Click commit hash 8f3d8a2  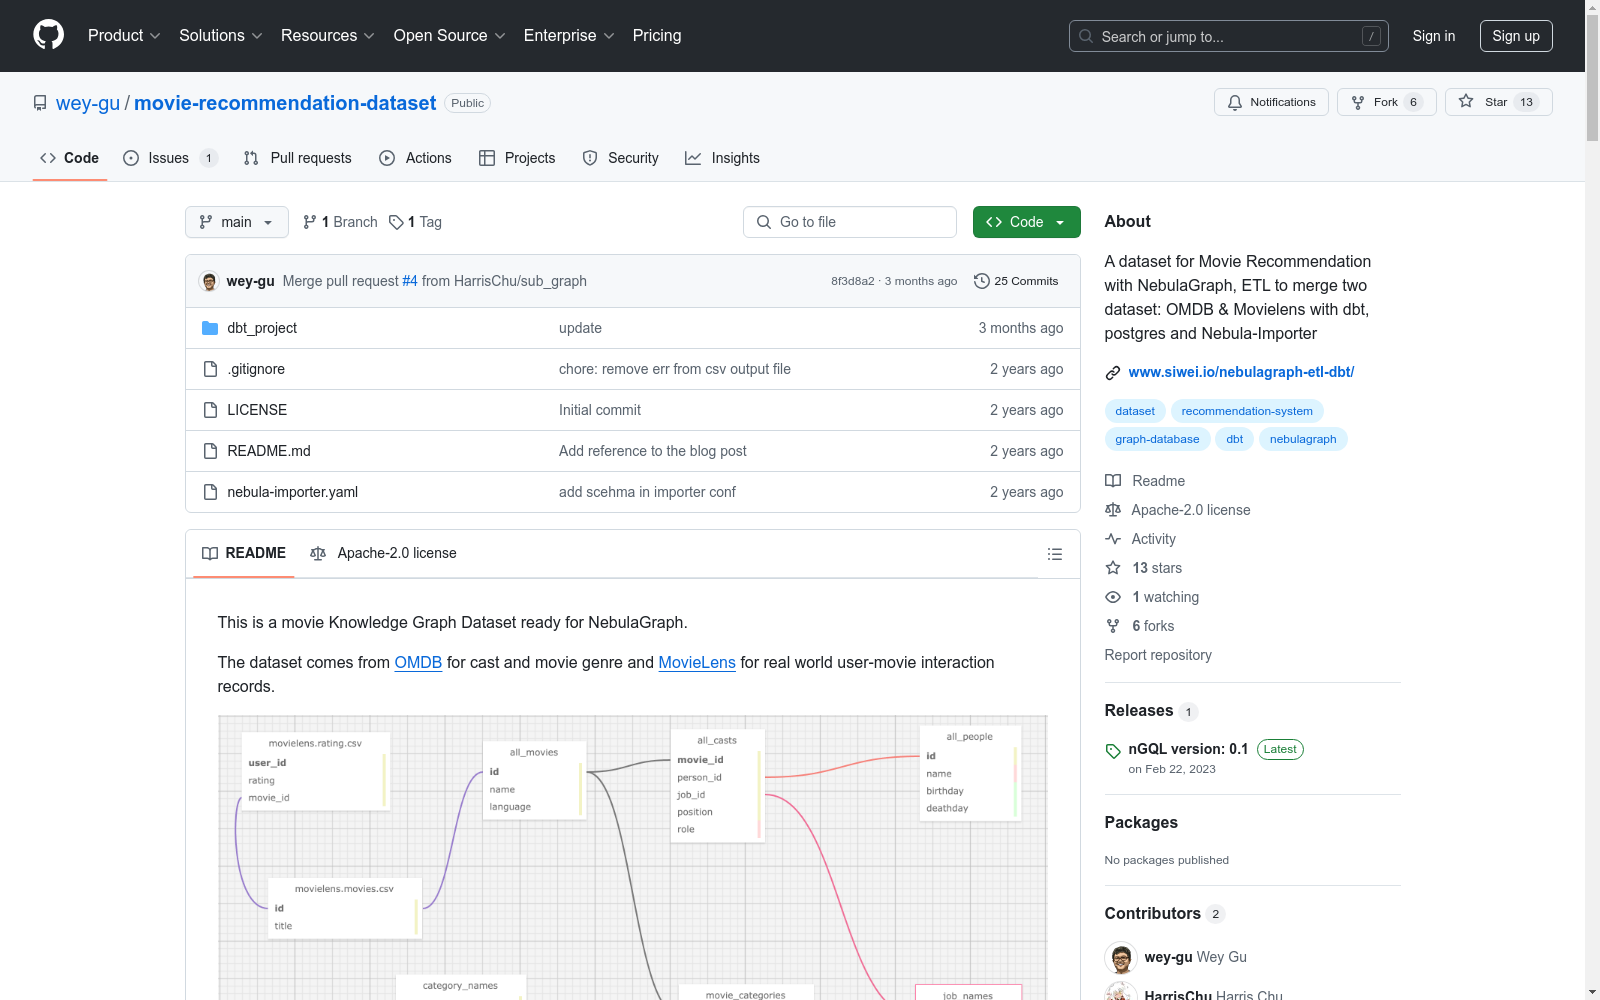(x=852, y=281)
